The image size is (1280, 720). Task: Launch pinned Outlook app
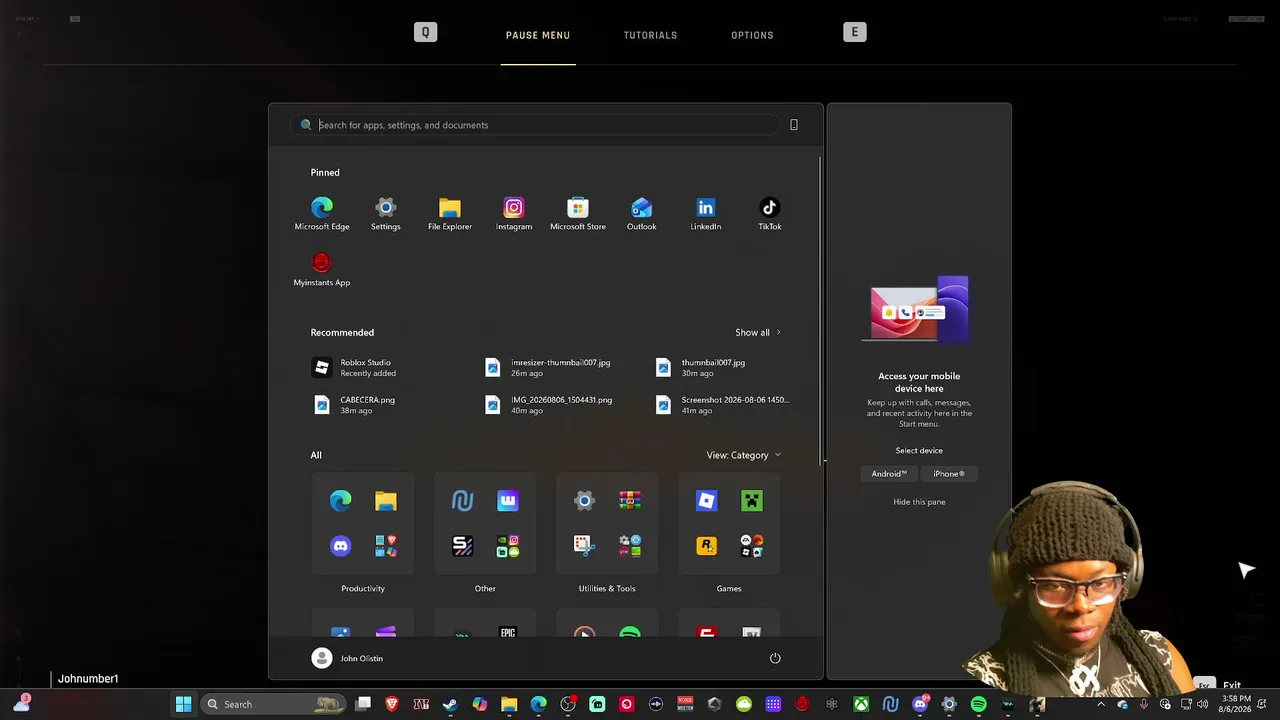642,214
